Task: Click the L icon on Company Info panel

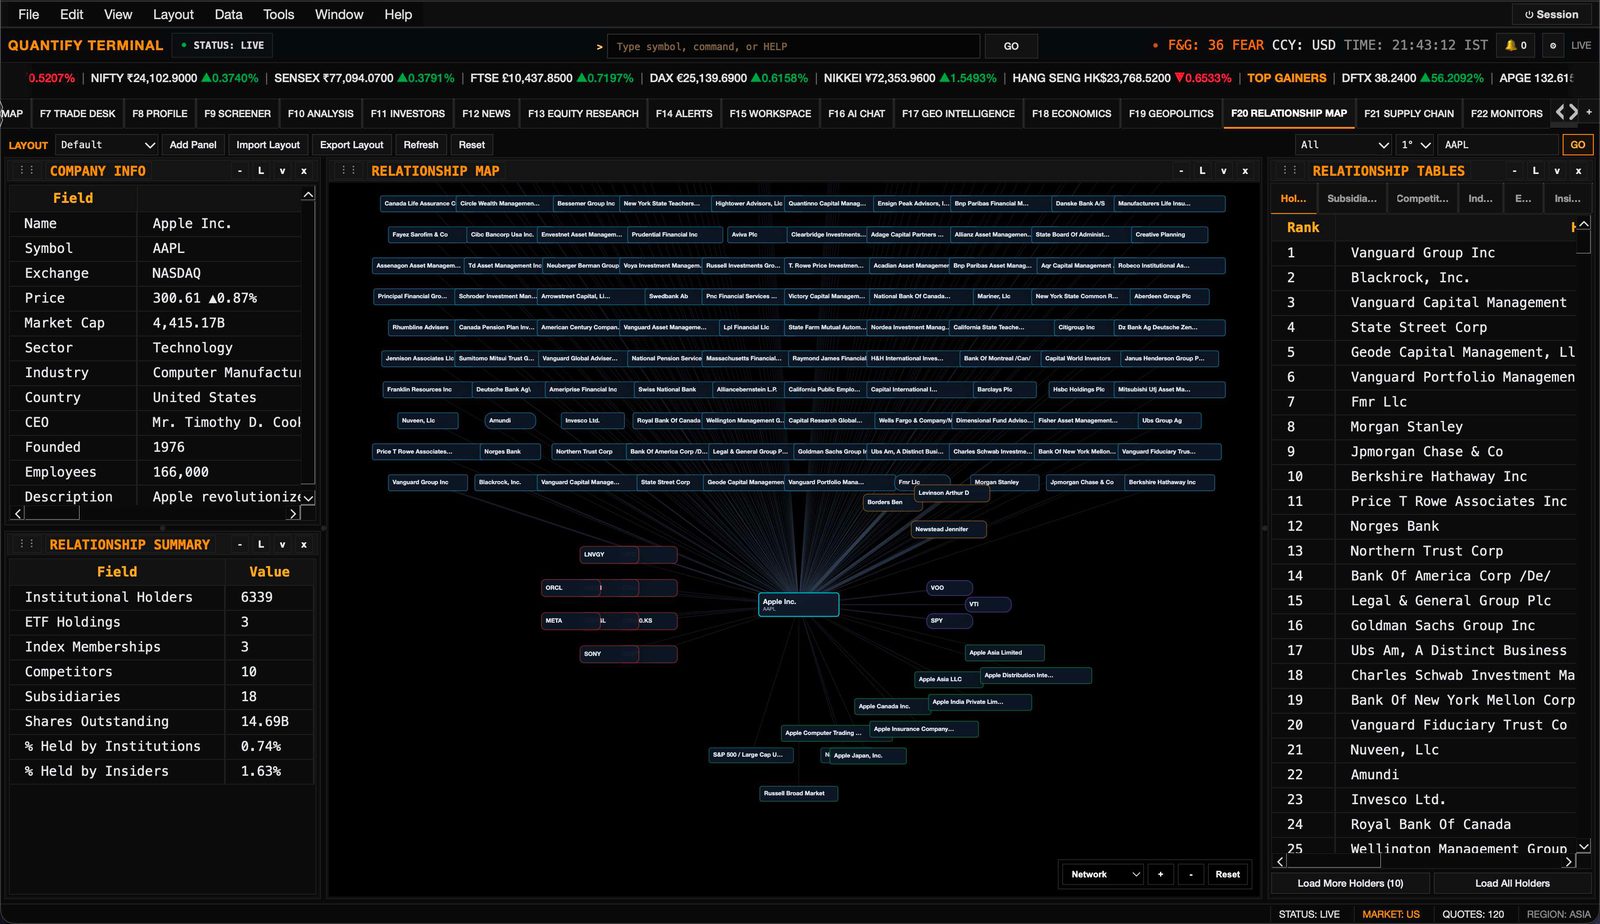Action: (261, 171)
